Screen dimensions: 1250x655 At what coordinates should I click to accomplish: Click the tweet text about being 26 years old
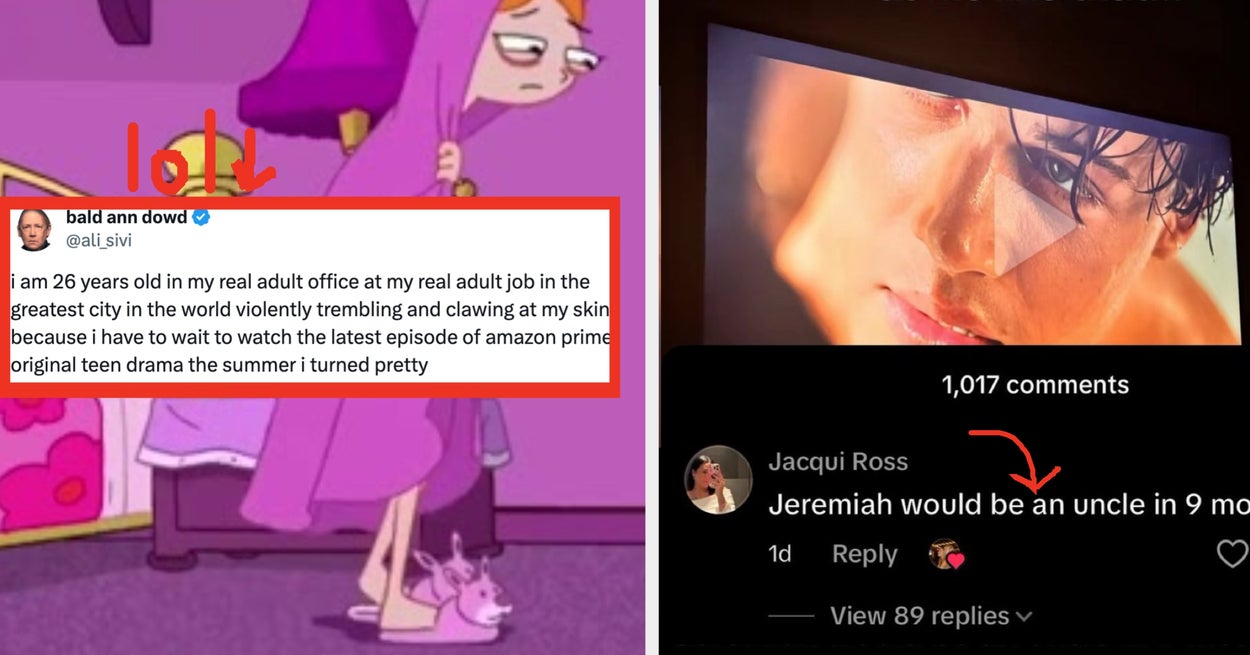(x=310, y=323)
